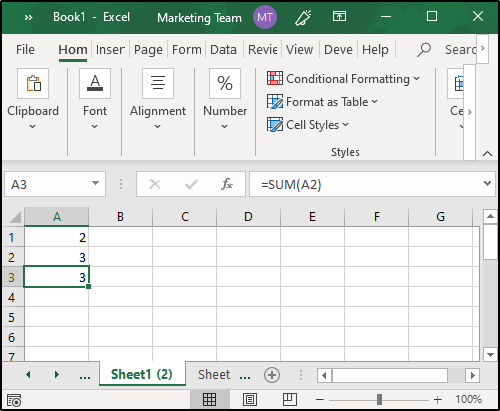This screenshot has width=500, height=411.
Task: Click horizontal scrollbar right arrow
Action: 472,375
